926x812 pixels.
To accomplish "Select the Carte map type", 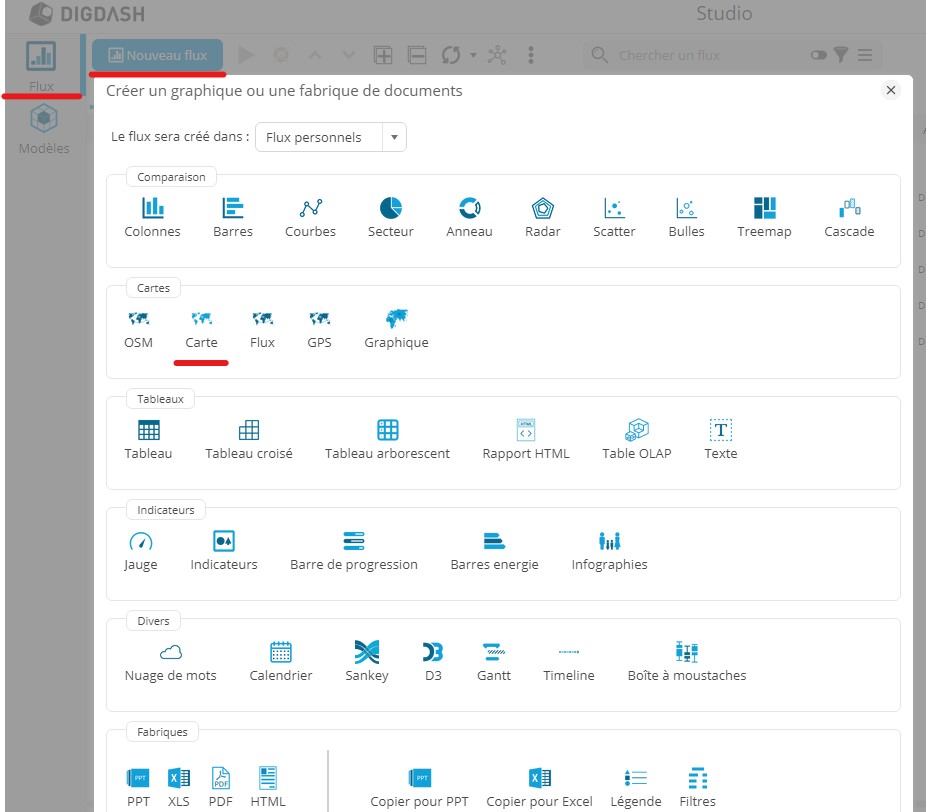I will pos(201,329).
